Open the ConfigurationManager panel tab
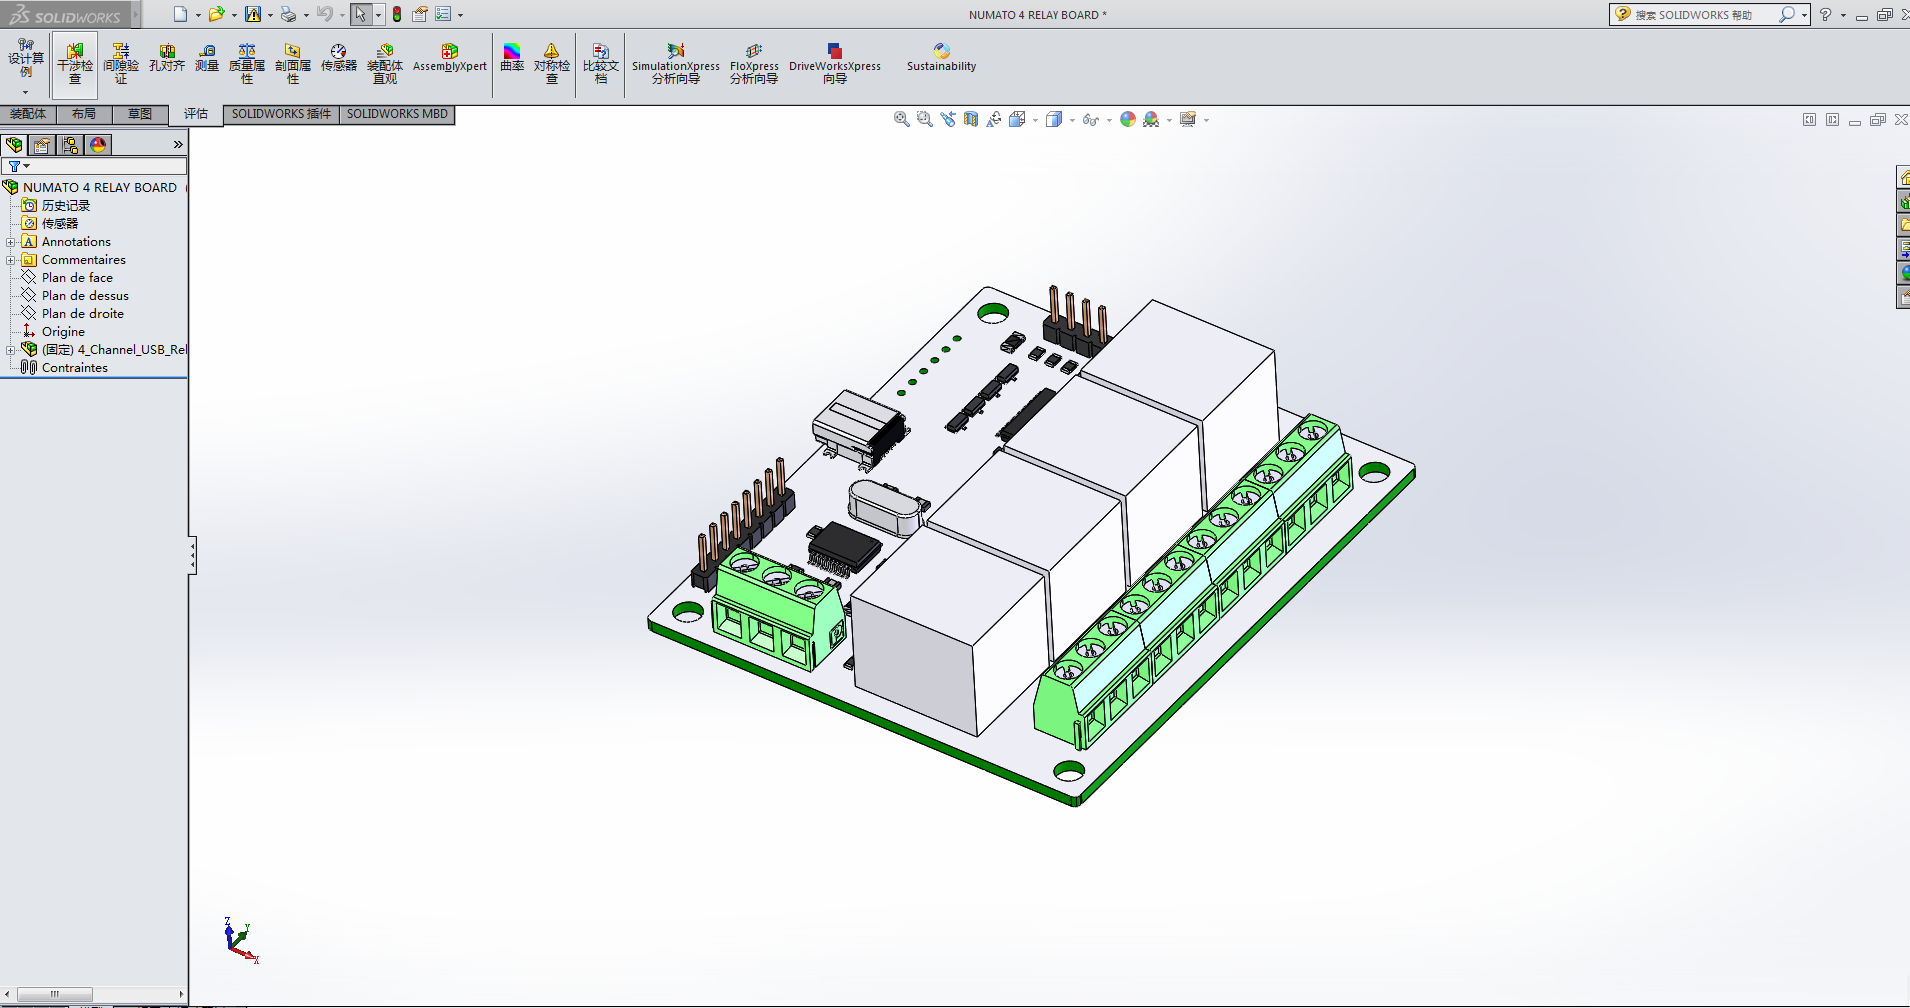This screenshot has width=1910, height=1008. [70, 145]
